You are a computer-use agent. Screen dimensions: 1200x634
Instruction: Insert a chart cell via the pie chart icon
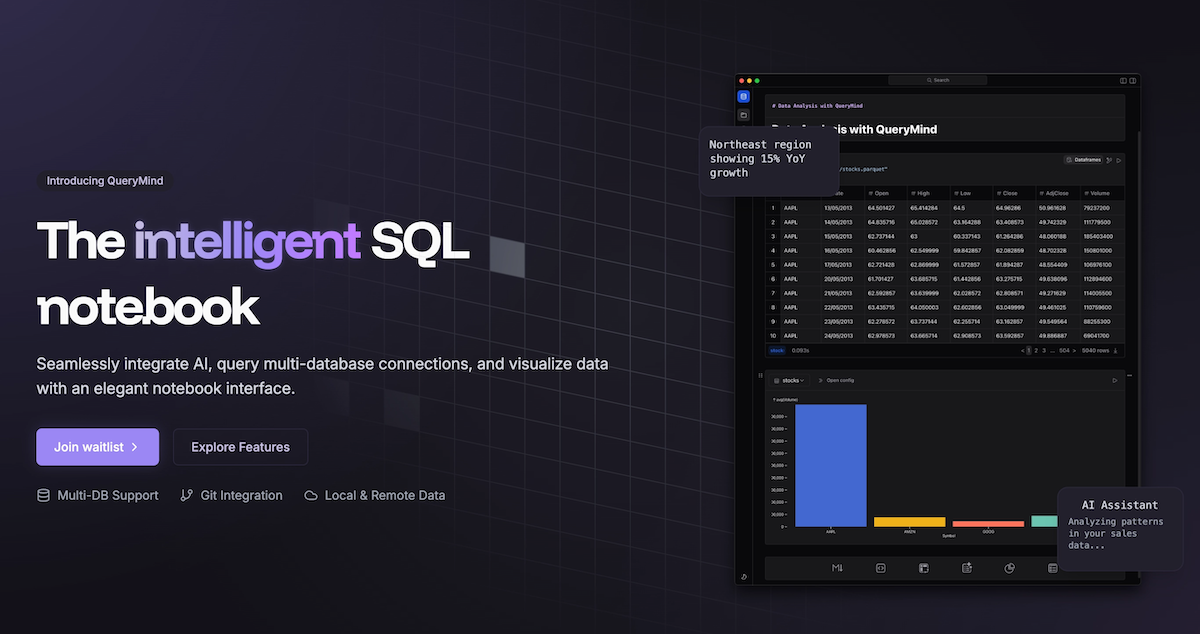[1008, 567]
